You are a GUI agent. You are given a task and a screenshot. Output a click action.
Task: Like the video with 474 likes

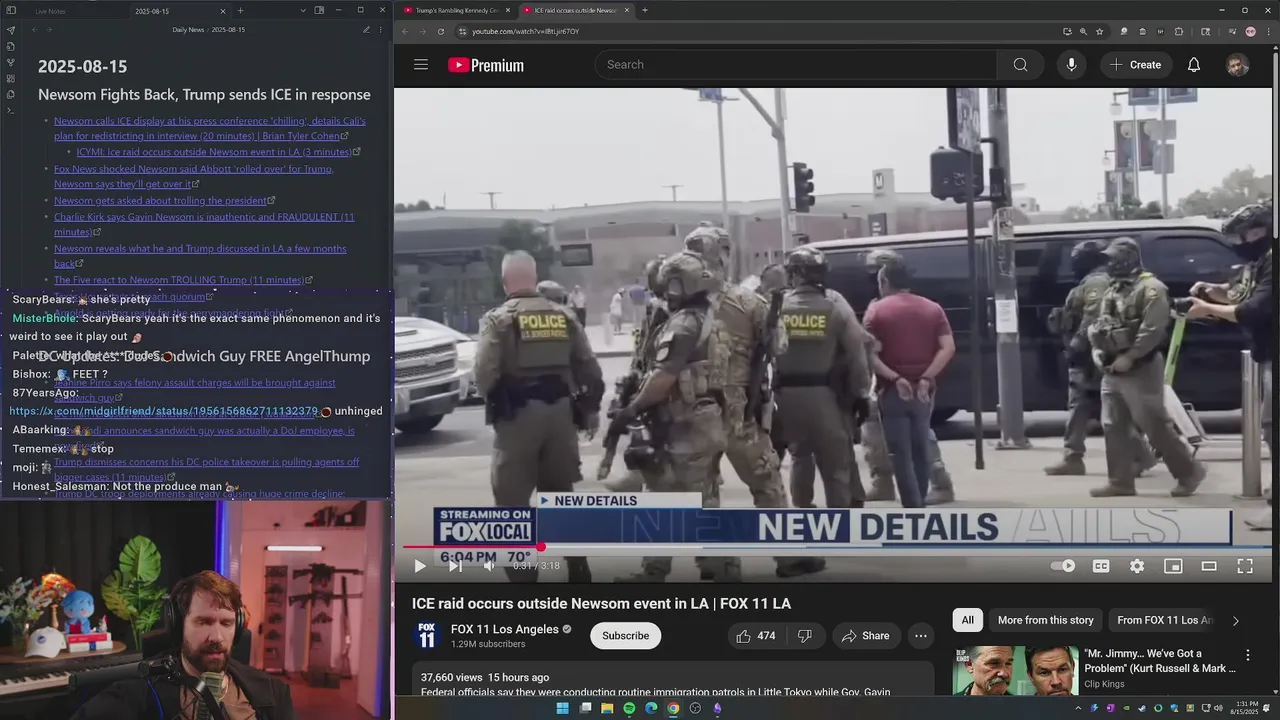756,636
